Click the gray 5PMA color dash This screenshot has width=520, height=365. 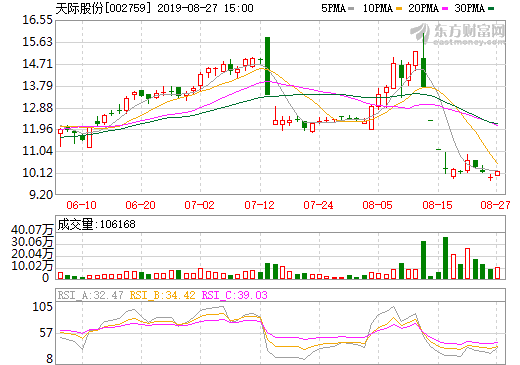(x=351, y=9)
